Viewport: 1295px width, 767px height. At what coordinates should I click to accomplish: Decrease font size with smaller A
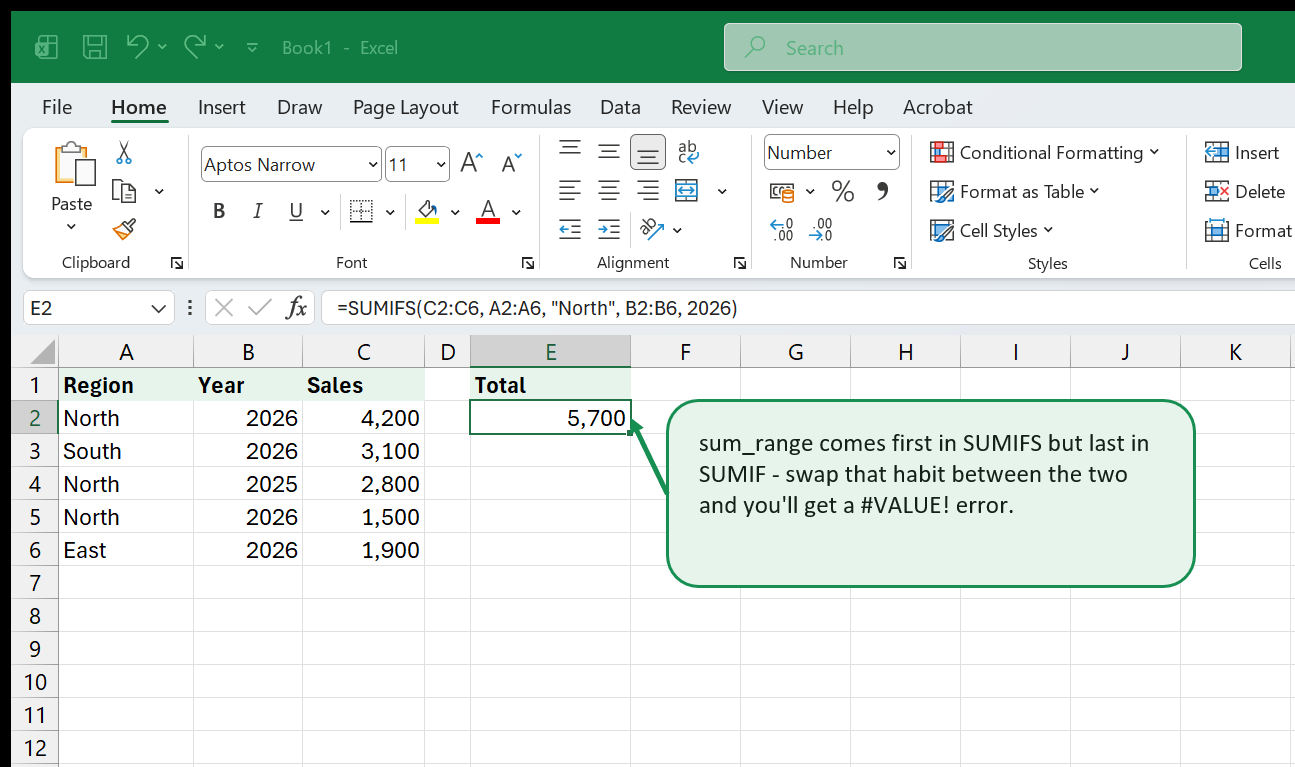tap(511, 163)
